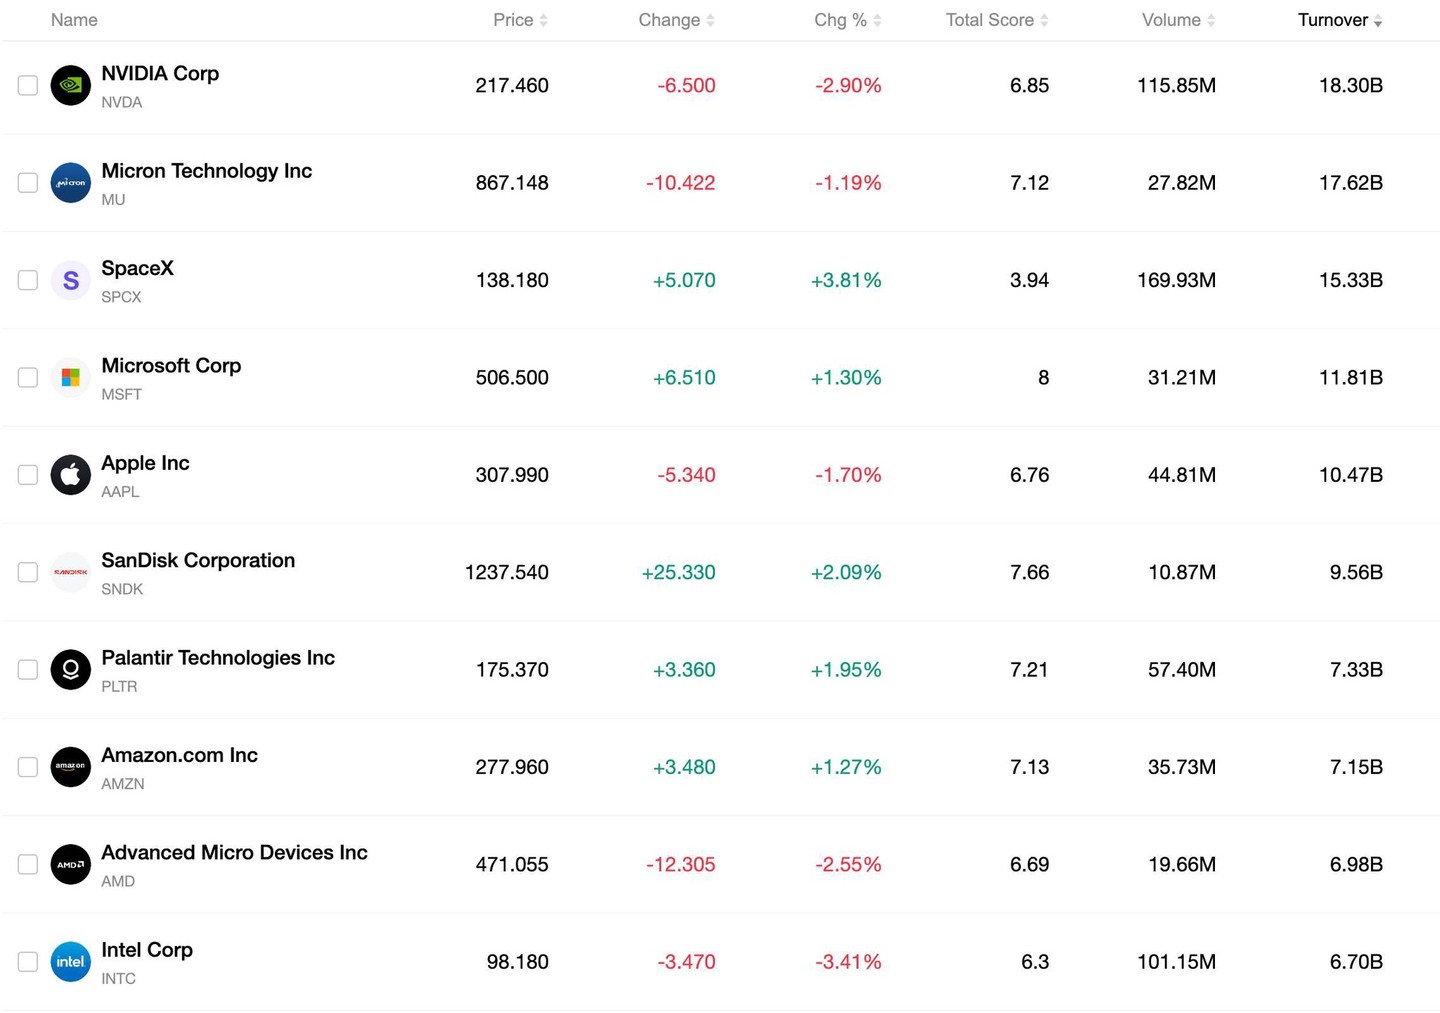
Task: Select the SpaceX purple S icon
Action: coord(70,280)
